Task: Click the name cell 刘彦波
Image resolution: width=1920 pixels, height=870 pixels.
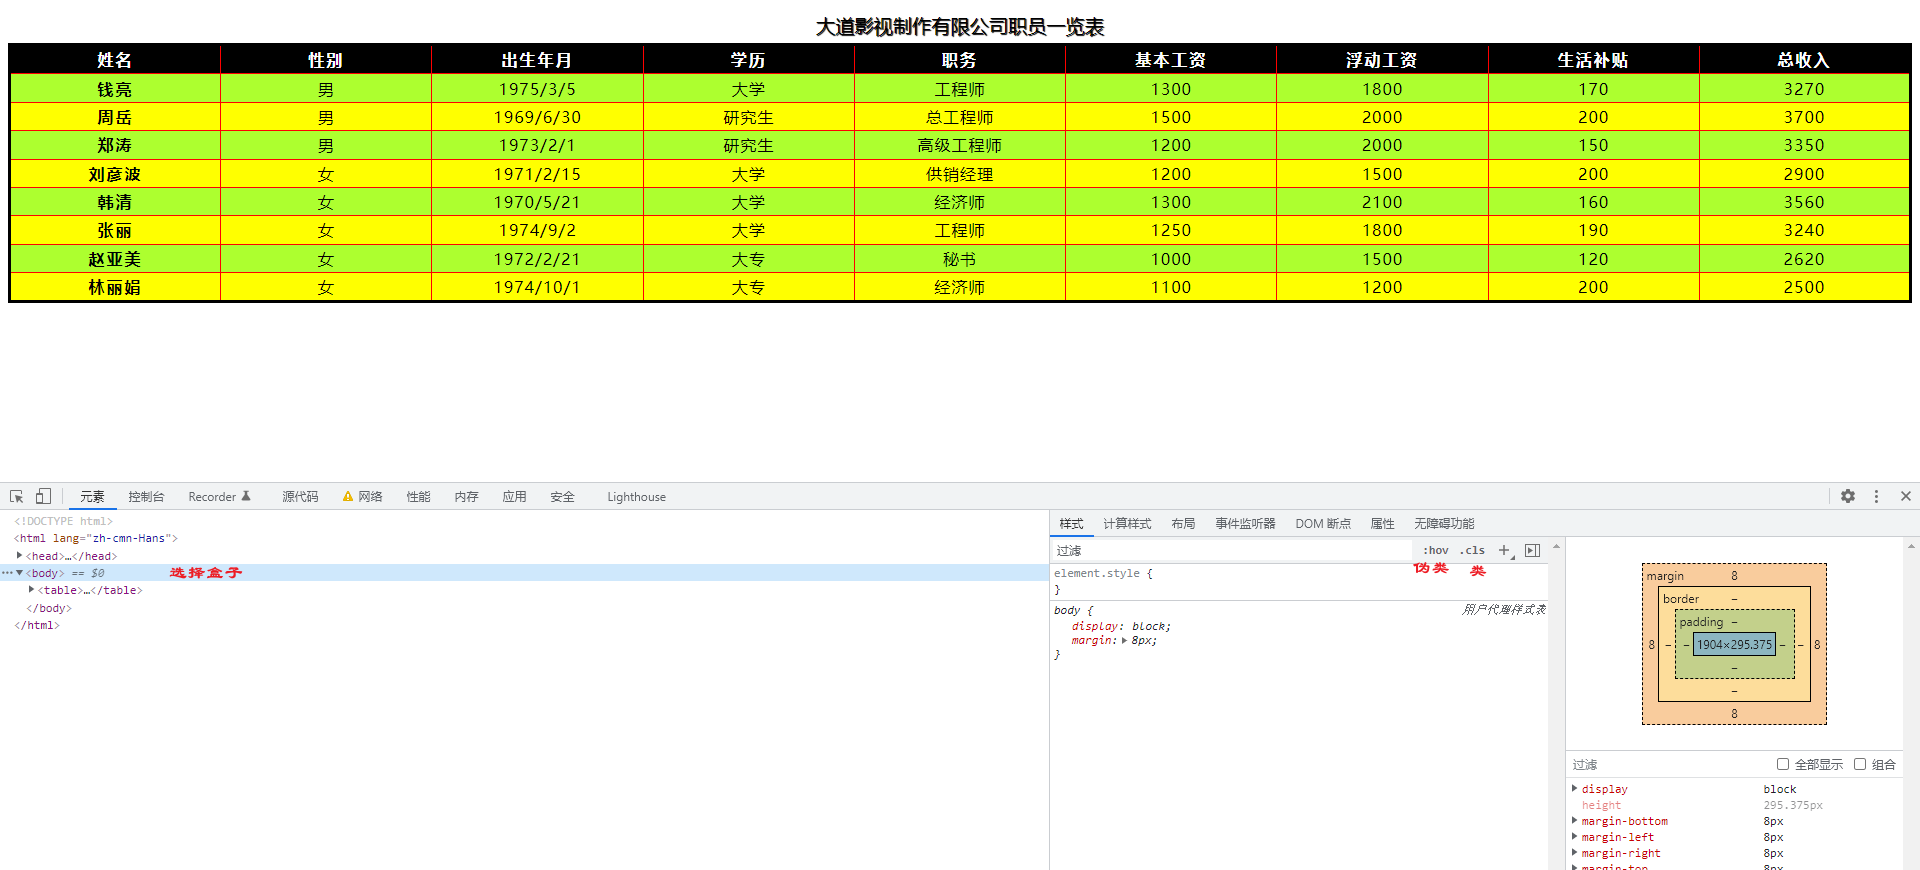Action: tap(115, 174)
